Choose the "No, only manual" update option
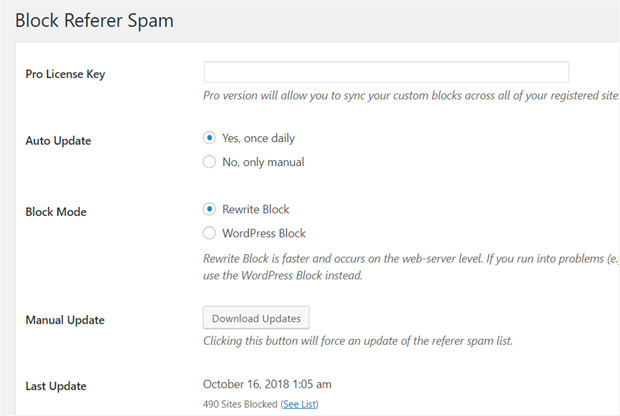The height and width of the screenshot is (416, 620). pyautogui.click(x=209, y=161)
